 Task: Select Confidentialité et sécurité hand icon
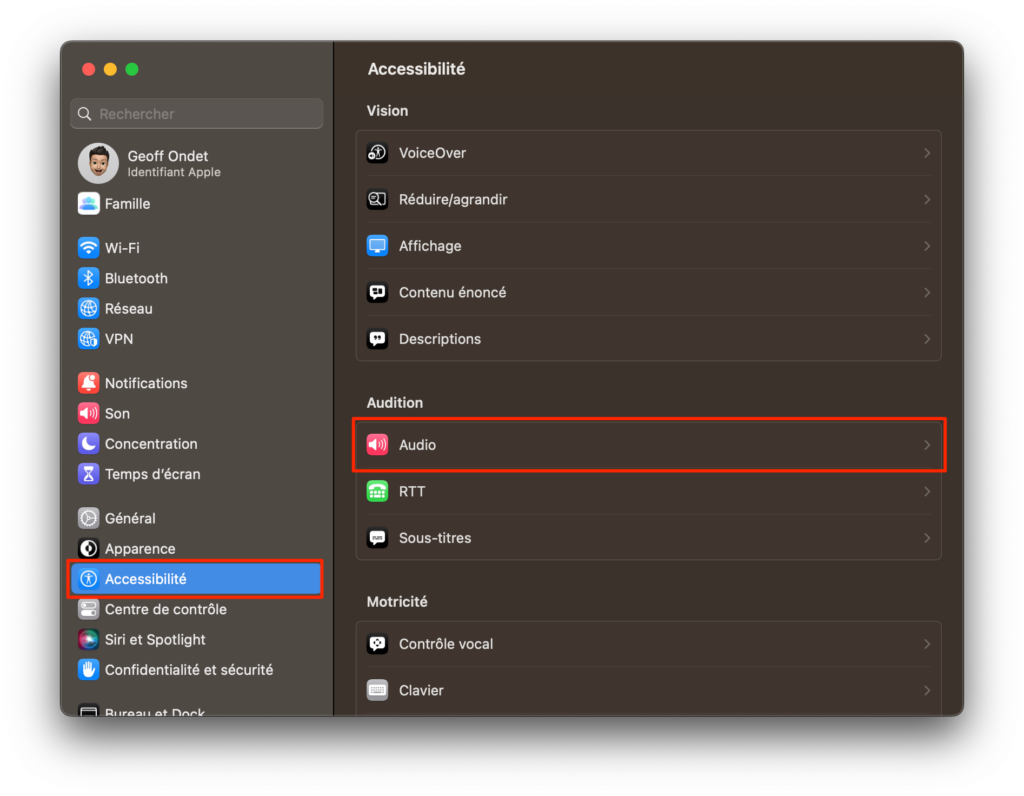point(88,670)
